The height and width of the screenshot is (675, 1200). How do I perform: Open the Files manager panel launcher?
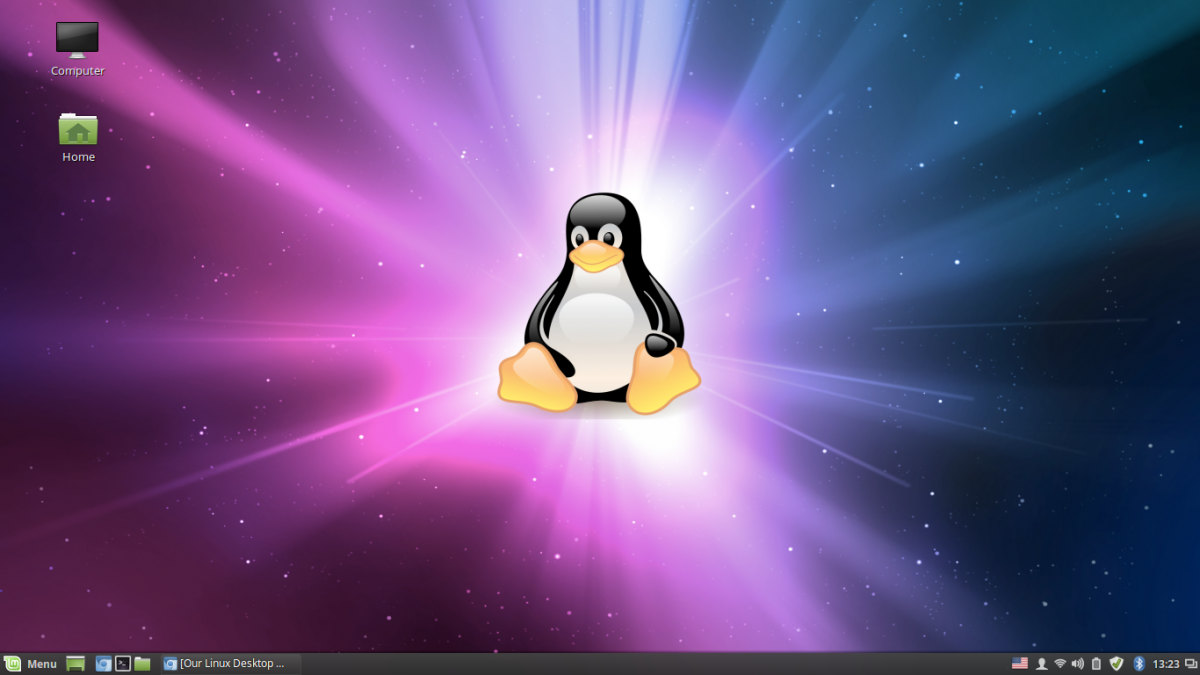pyautogui.click(x=142, y=664)
